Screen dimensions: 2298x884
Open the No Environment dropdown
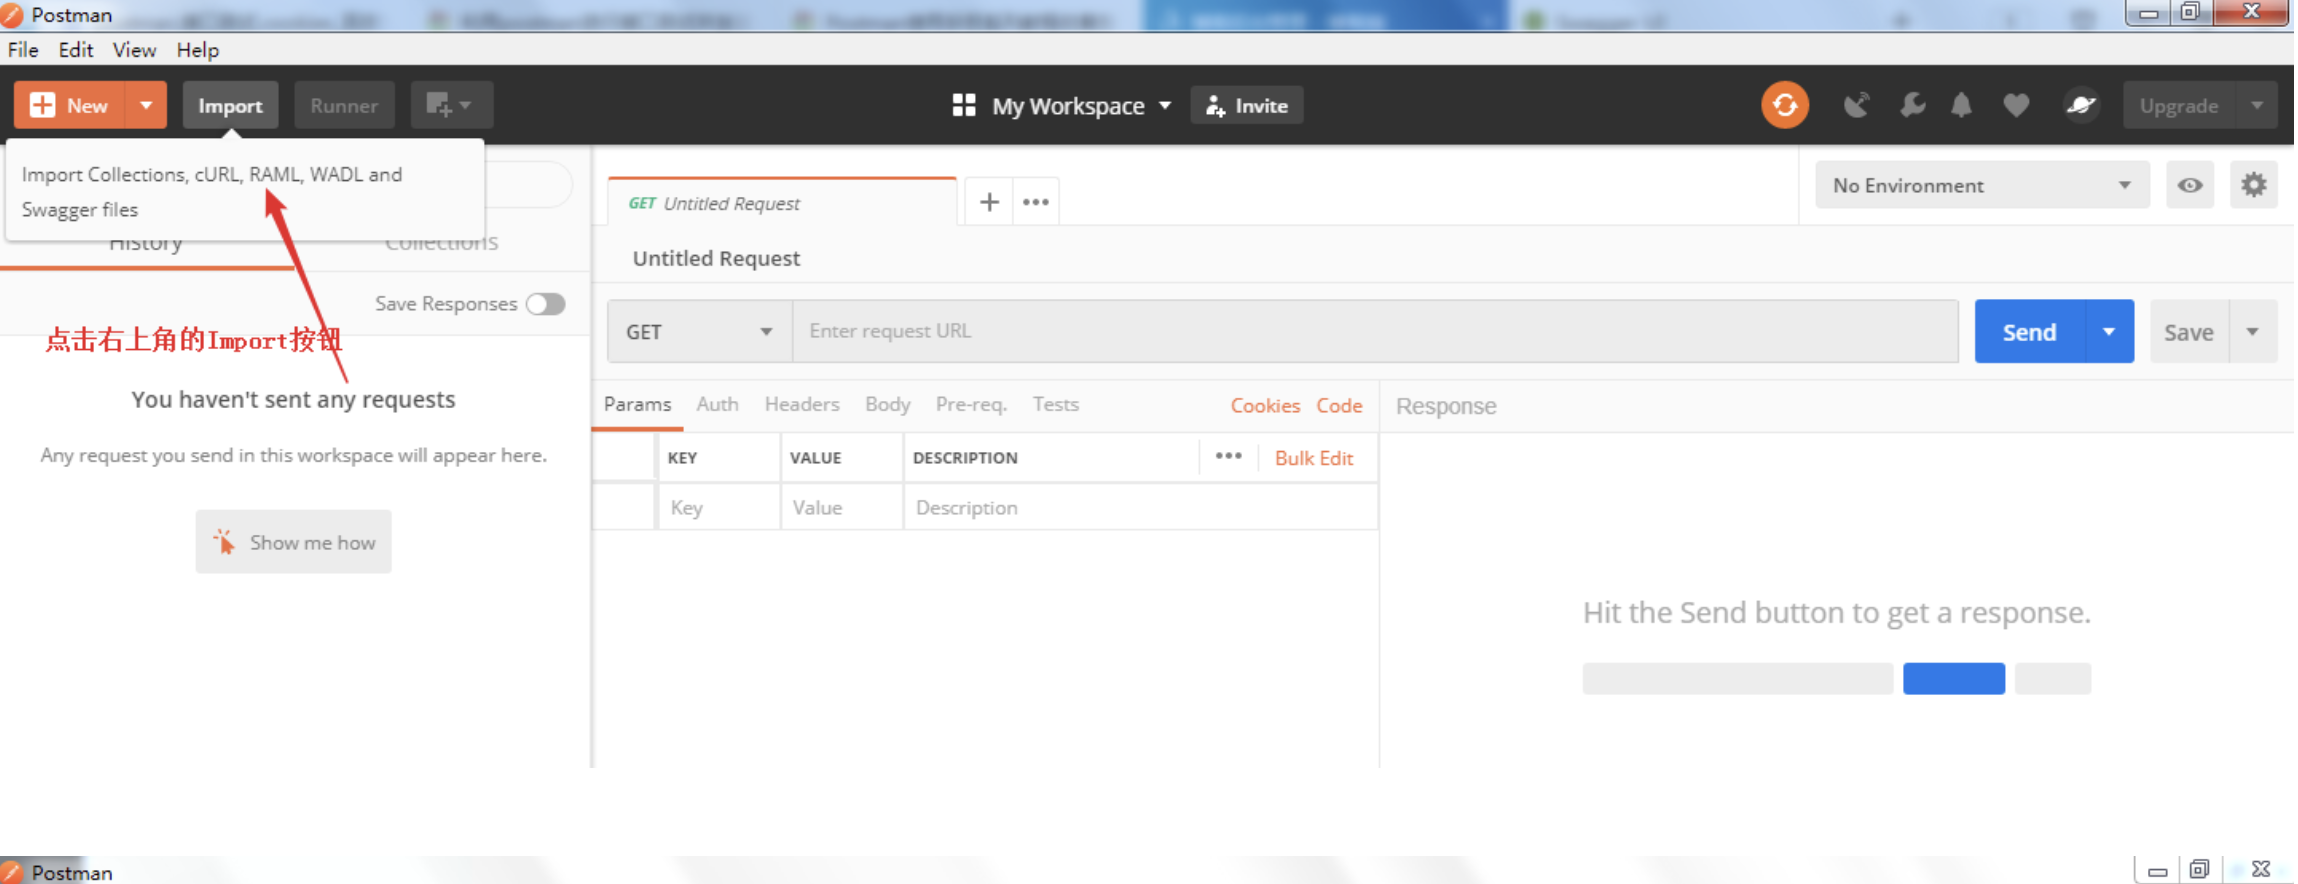1980,185
